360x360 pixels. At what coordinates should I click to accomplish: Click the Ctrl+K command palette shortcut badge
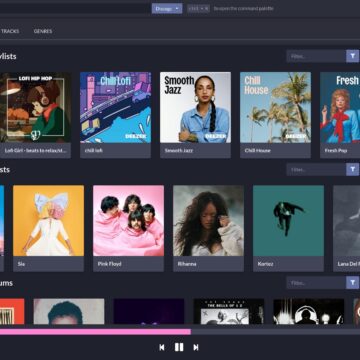coord(198,9)
